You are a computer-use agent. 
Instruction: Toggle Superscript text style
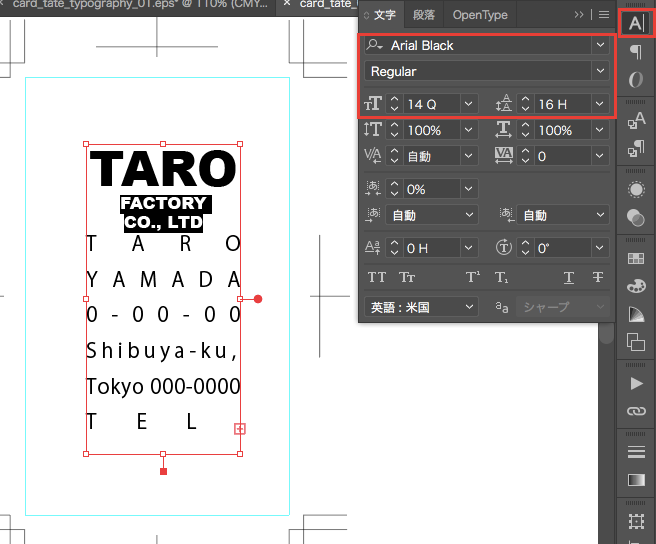[x=472, y=278]
